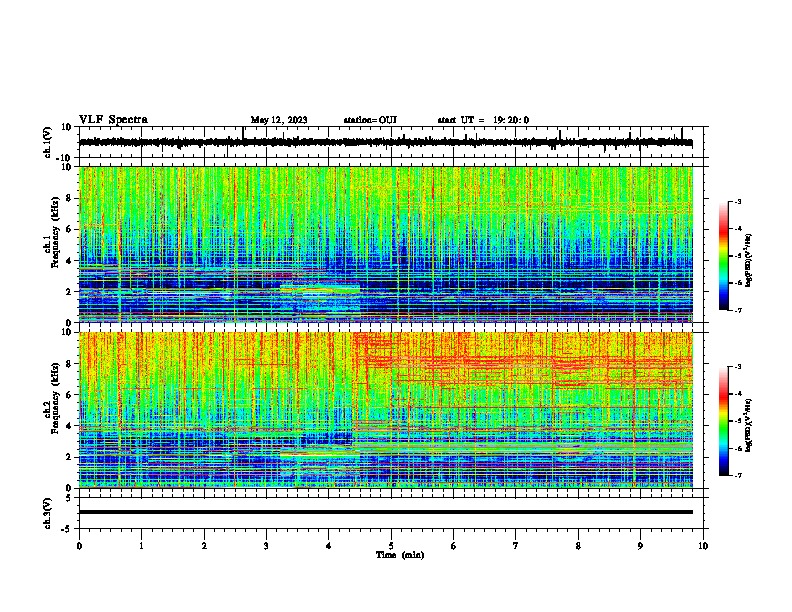Screen dimensions: 792x612
Task: Click the ch.2 spectrogram color scale bar
Action: coord(724,421)
